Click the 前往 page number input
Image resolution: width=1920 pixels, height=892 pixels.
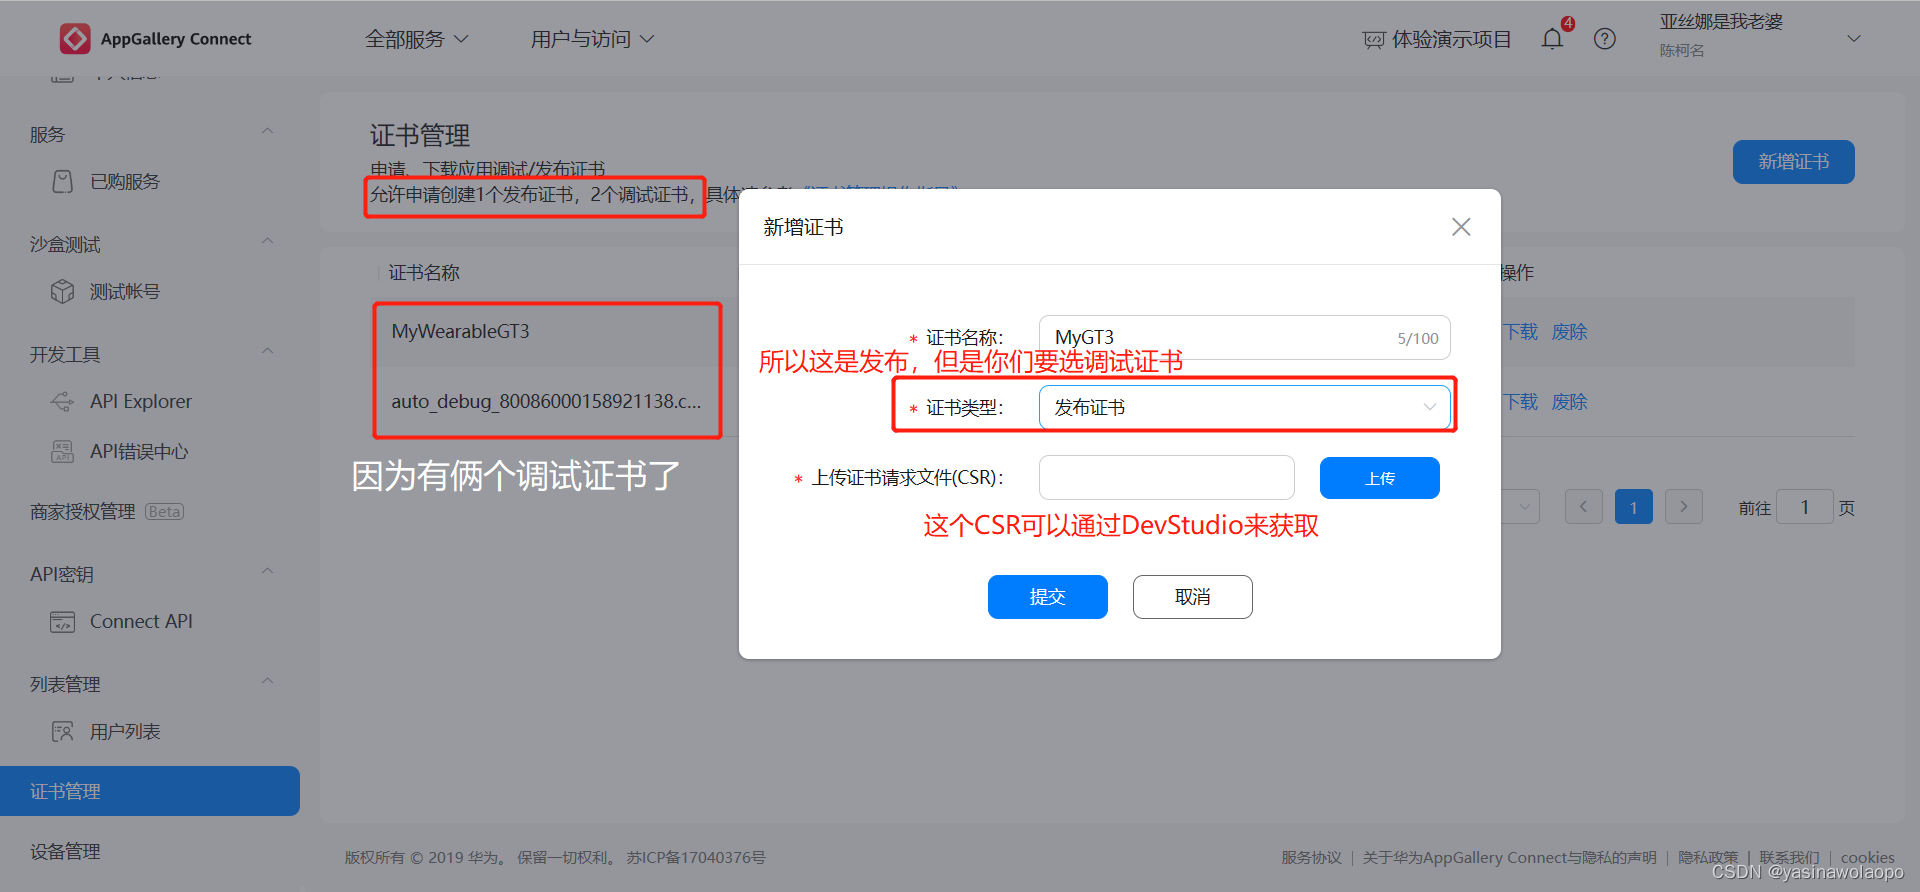(1805, 507)
